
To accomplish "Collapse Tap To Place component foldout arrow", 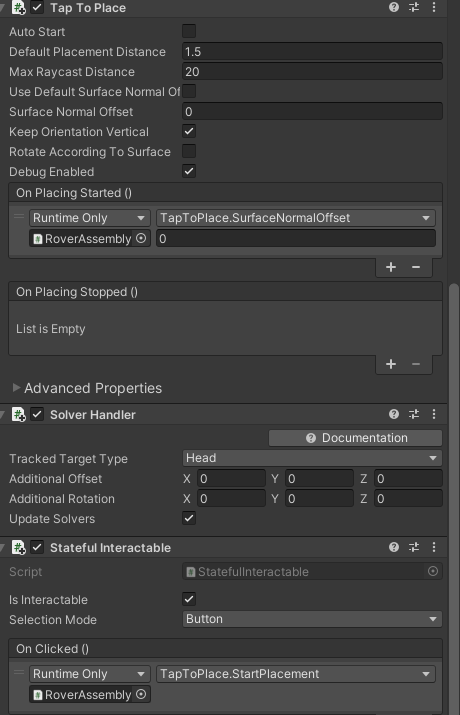I will click(3, 7).
